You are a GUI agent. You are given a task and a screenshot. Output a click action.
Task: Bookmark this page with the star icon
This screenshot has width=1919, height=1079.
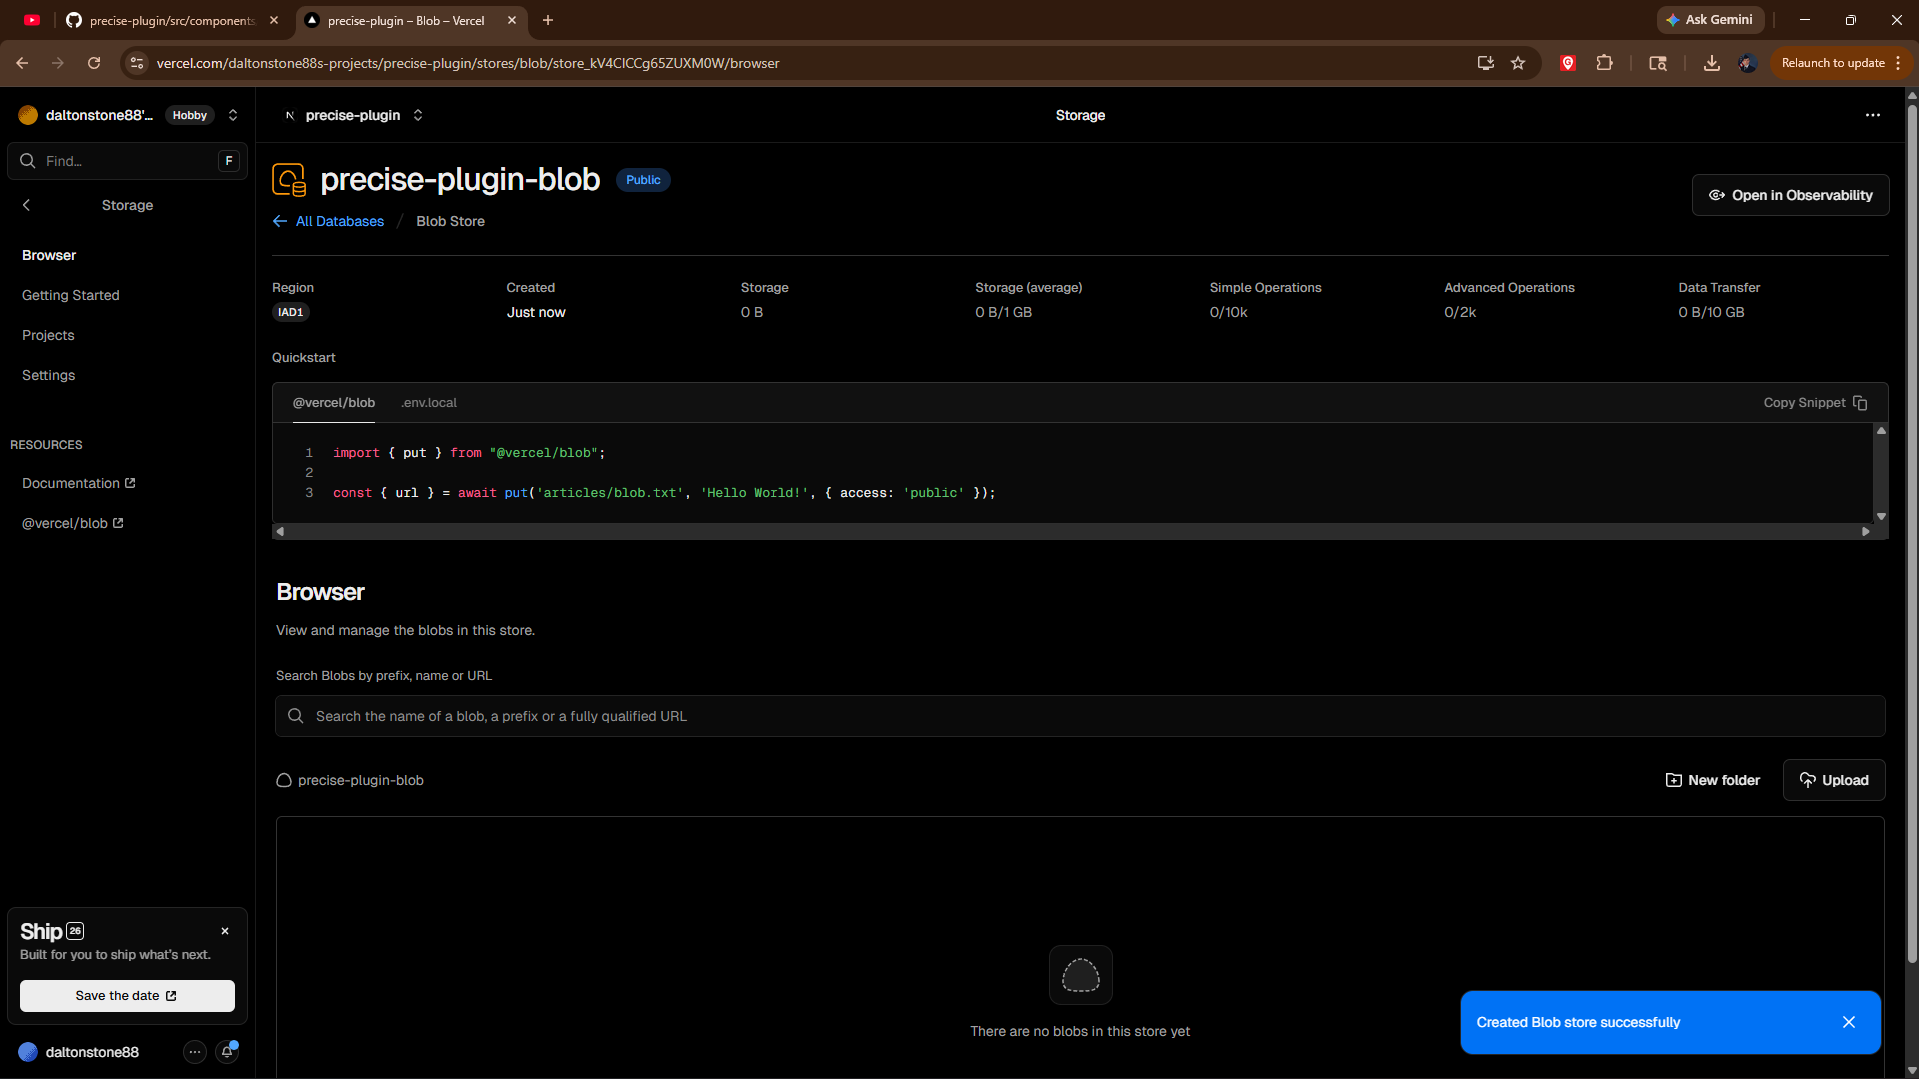click(1517, 63)
